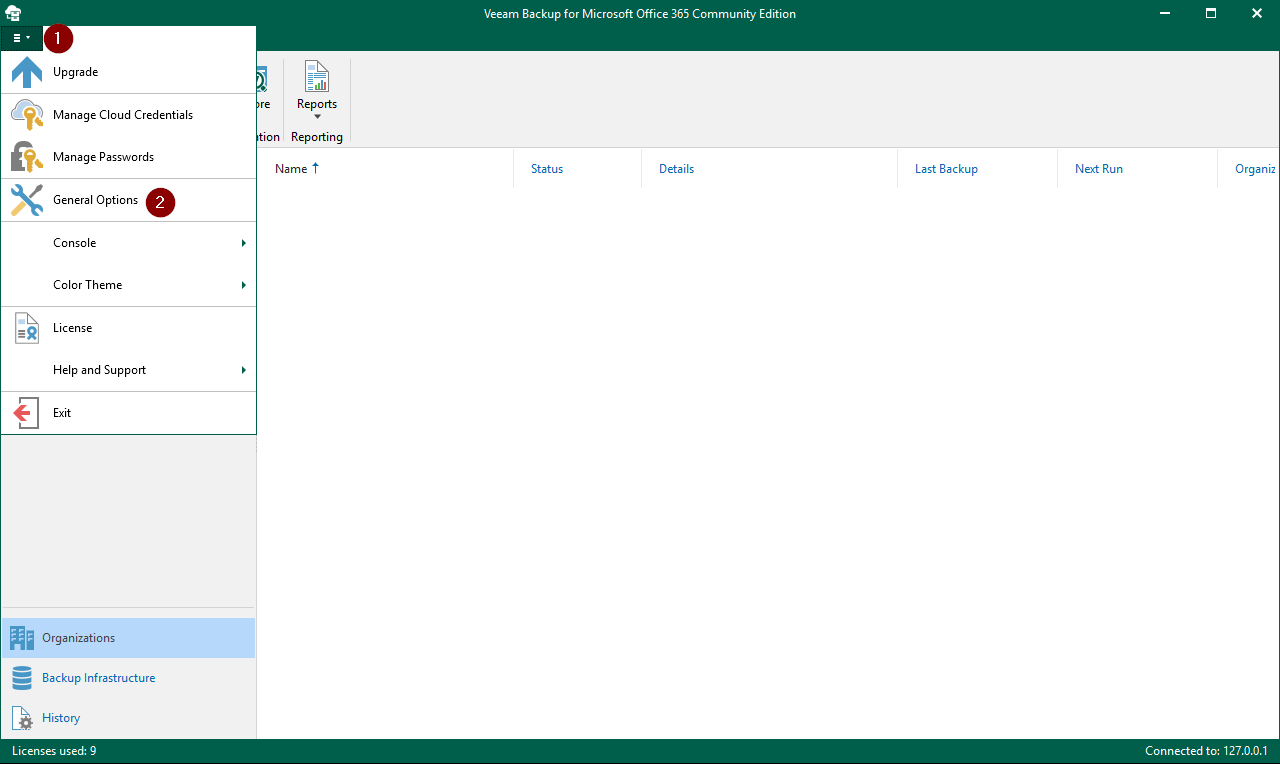
Task: Open Manage Passwords
Action: (128, 157)
